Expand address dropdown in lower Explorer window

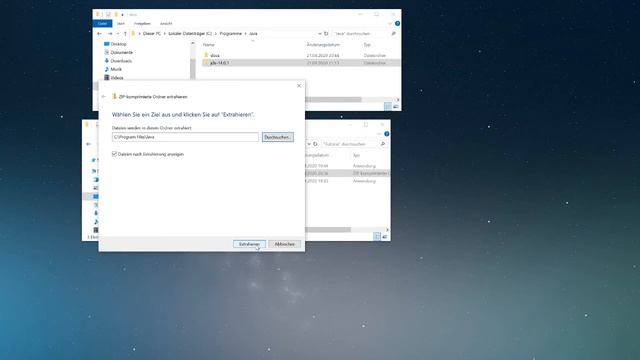coord(309,144)
